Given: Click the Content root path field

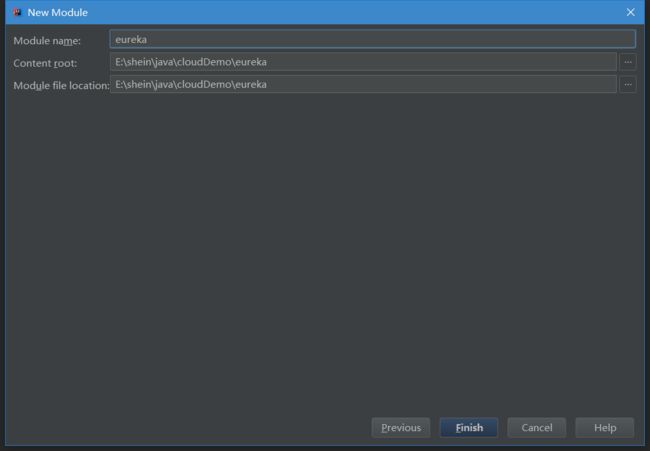Looking at the screenshot, I should pyautogui.click(x=363, y=62).
